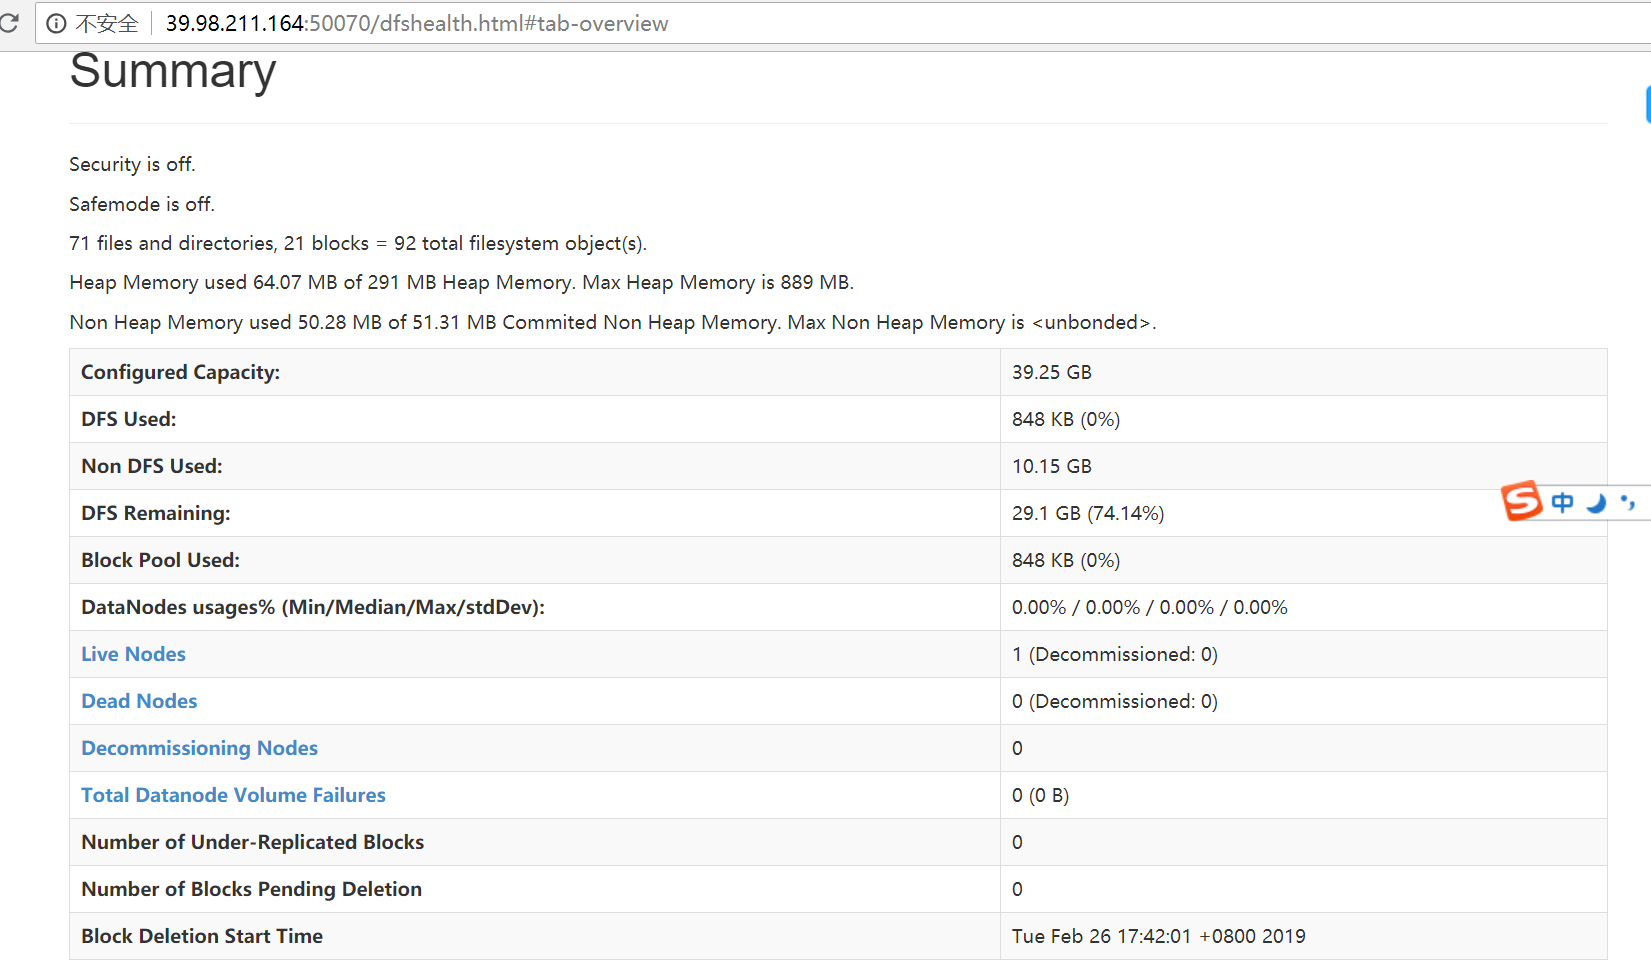Click the punctuation icon on the IME bar
The image size is (1651, 970).
[x=1628, y=502]
